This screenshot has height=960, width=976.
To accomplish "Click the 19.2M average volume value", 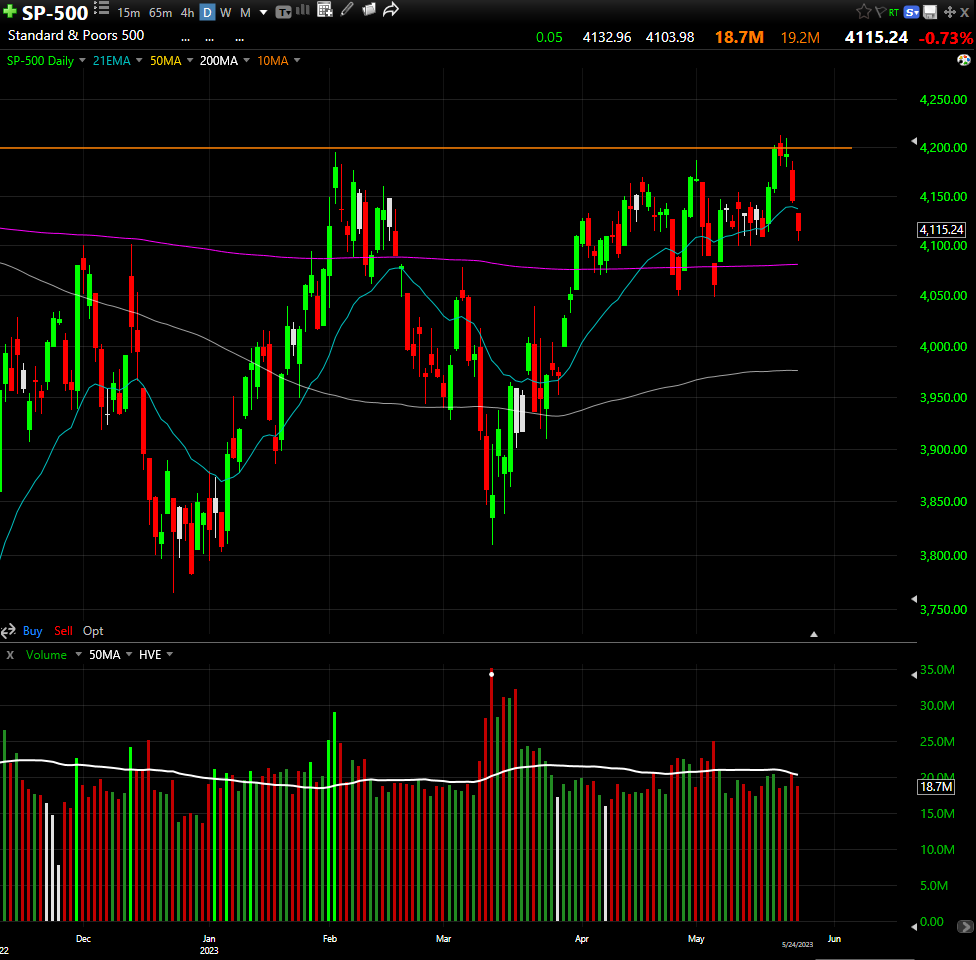I will click(x=800, y=38).
